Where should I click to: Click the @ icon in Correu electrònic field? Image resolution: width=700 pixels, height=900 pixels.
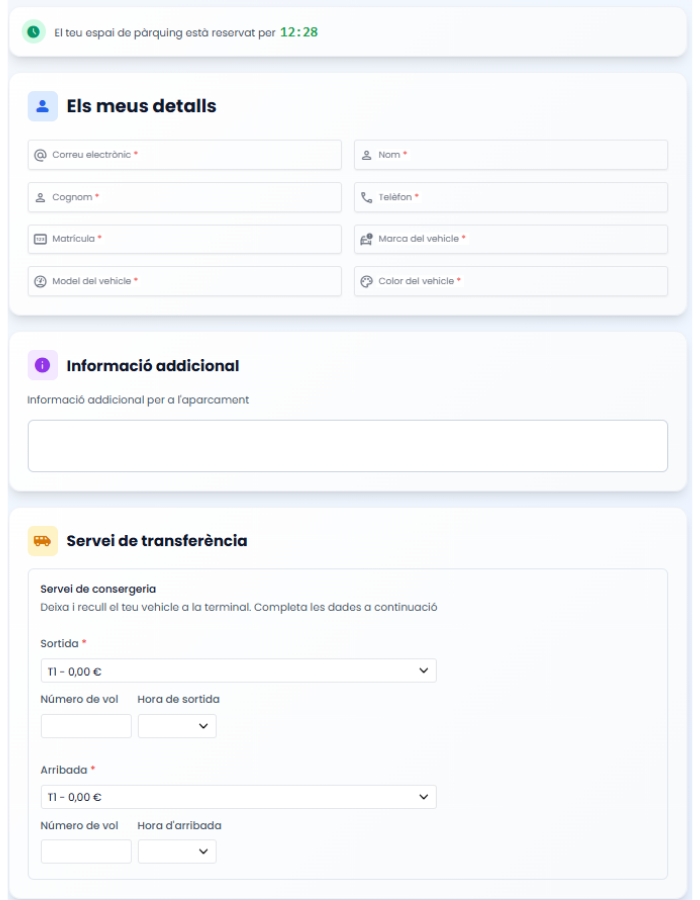[x=40, y=155]
